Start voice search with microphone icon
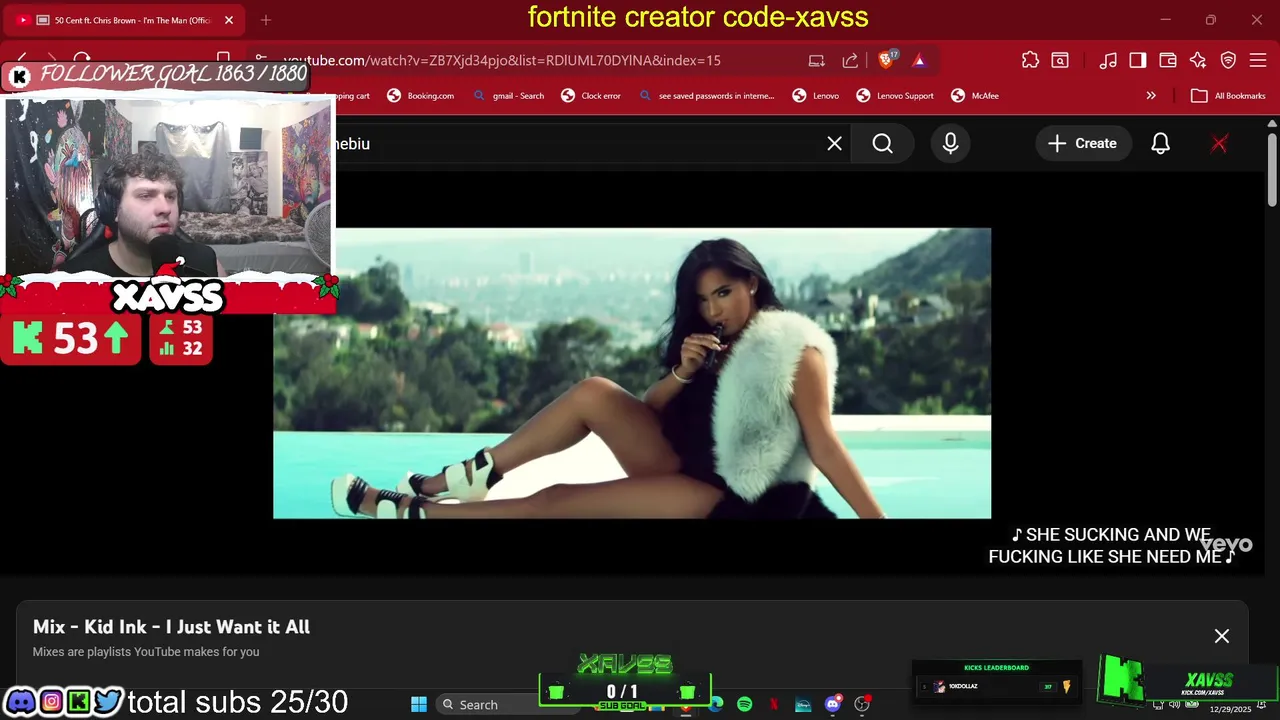 (950, 144)
